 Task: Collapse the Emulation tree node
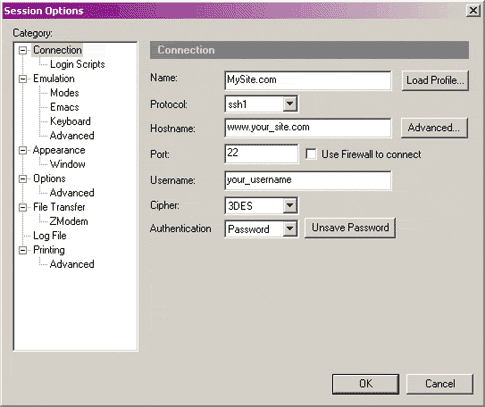point(23,79)
